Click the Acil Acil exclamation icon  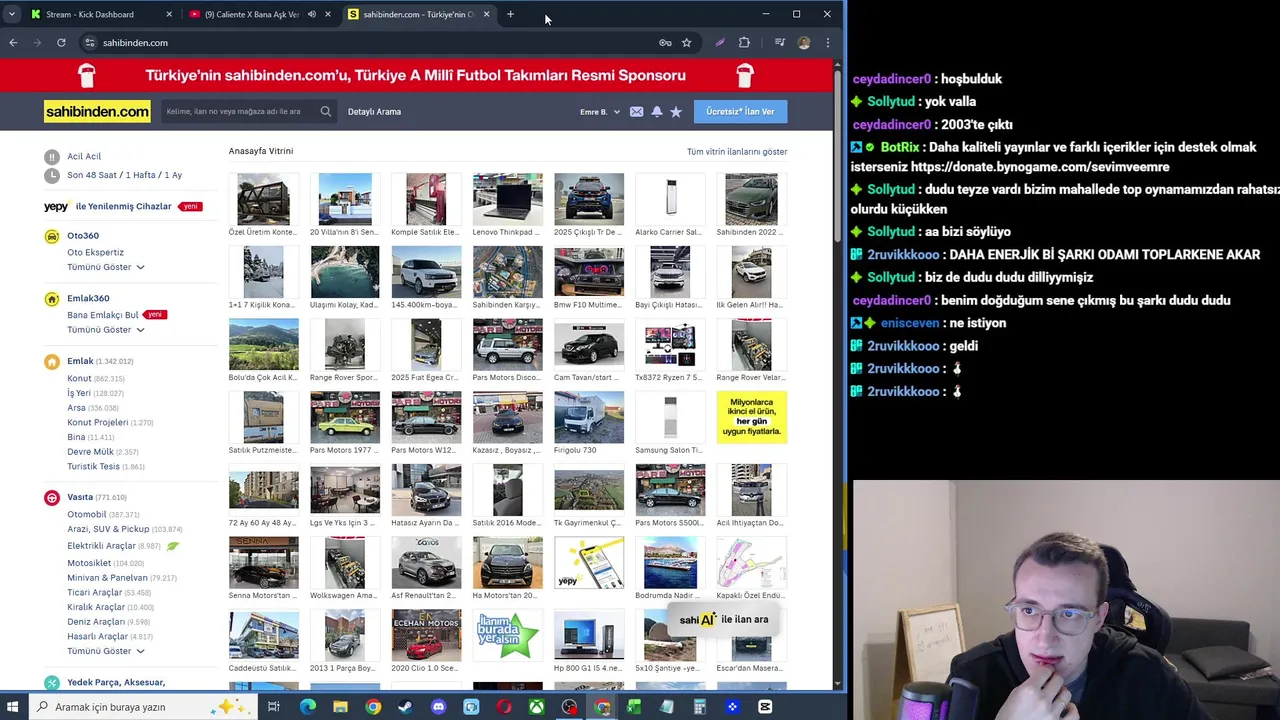[x=52, y=157]
